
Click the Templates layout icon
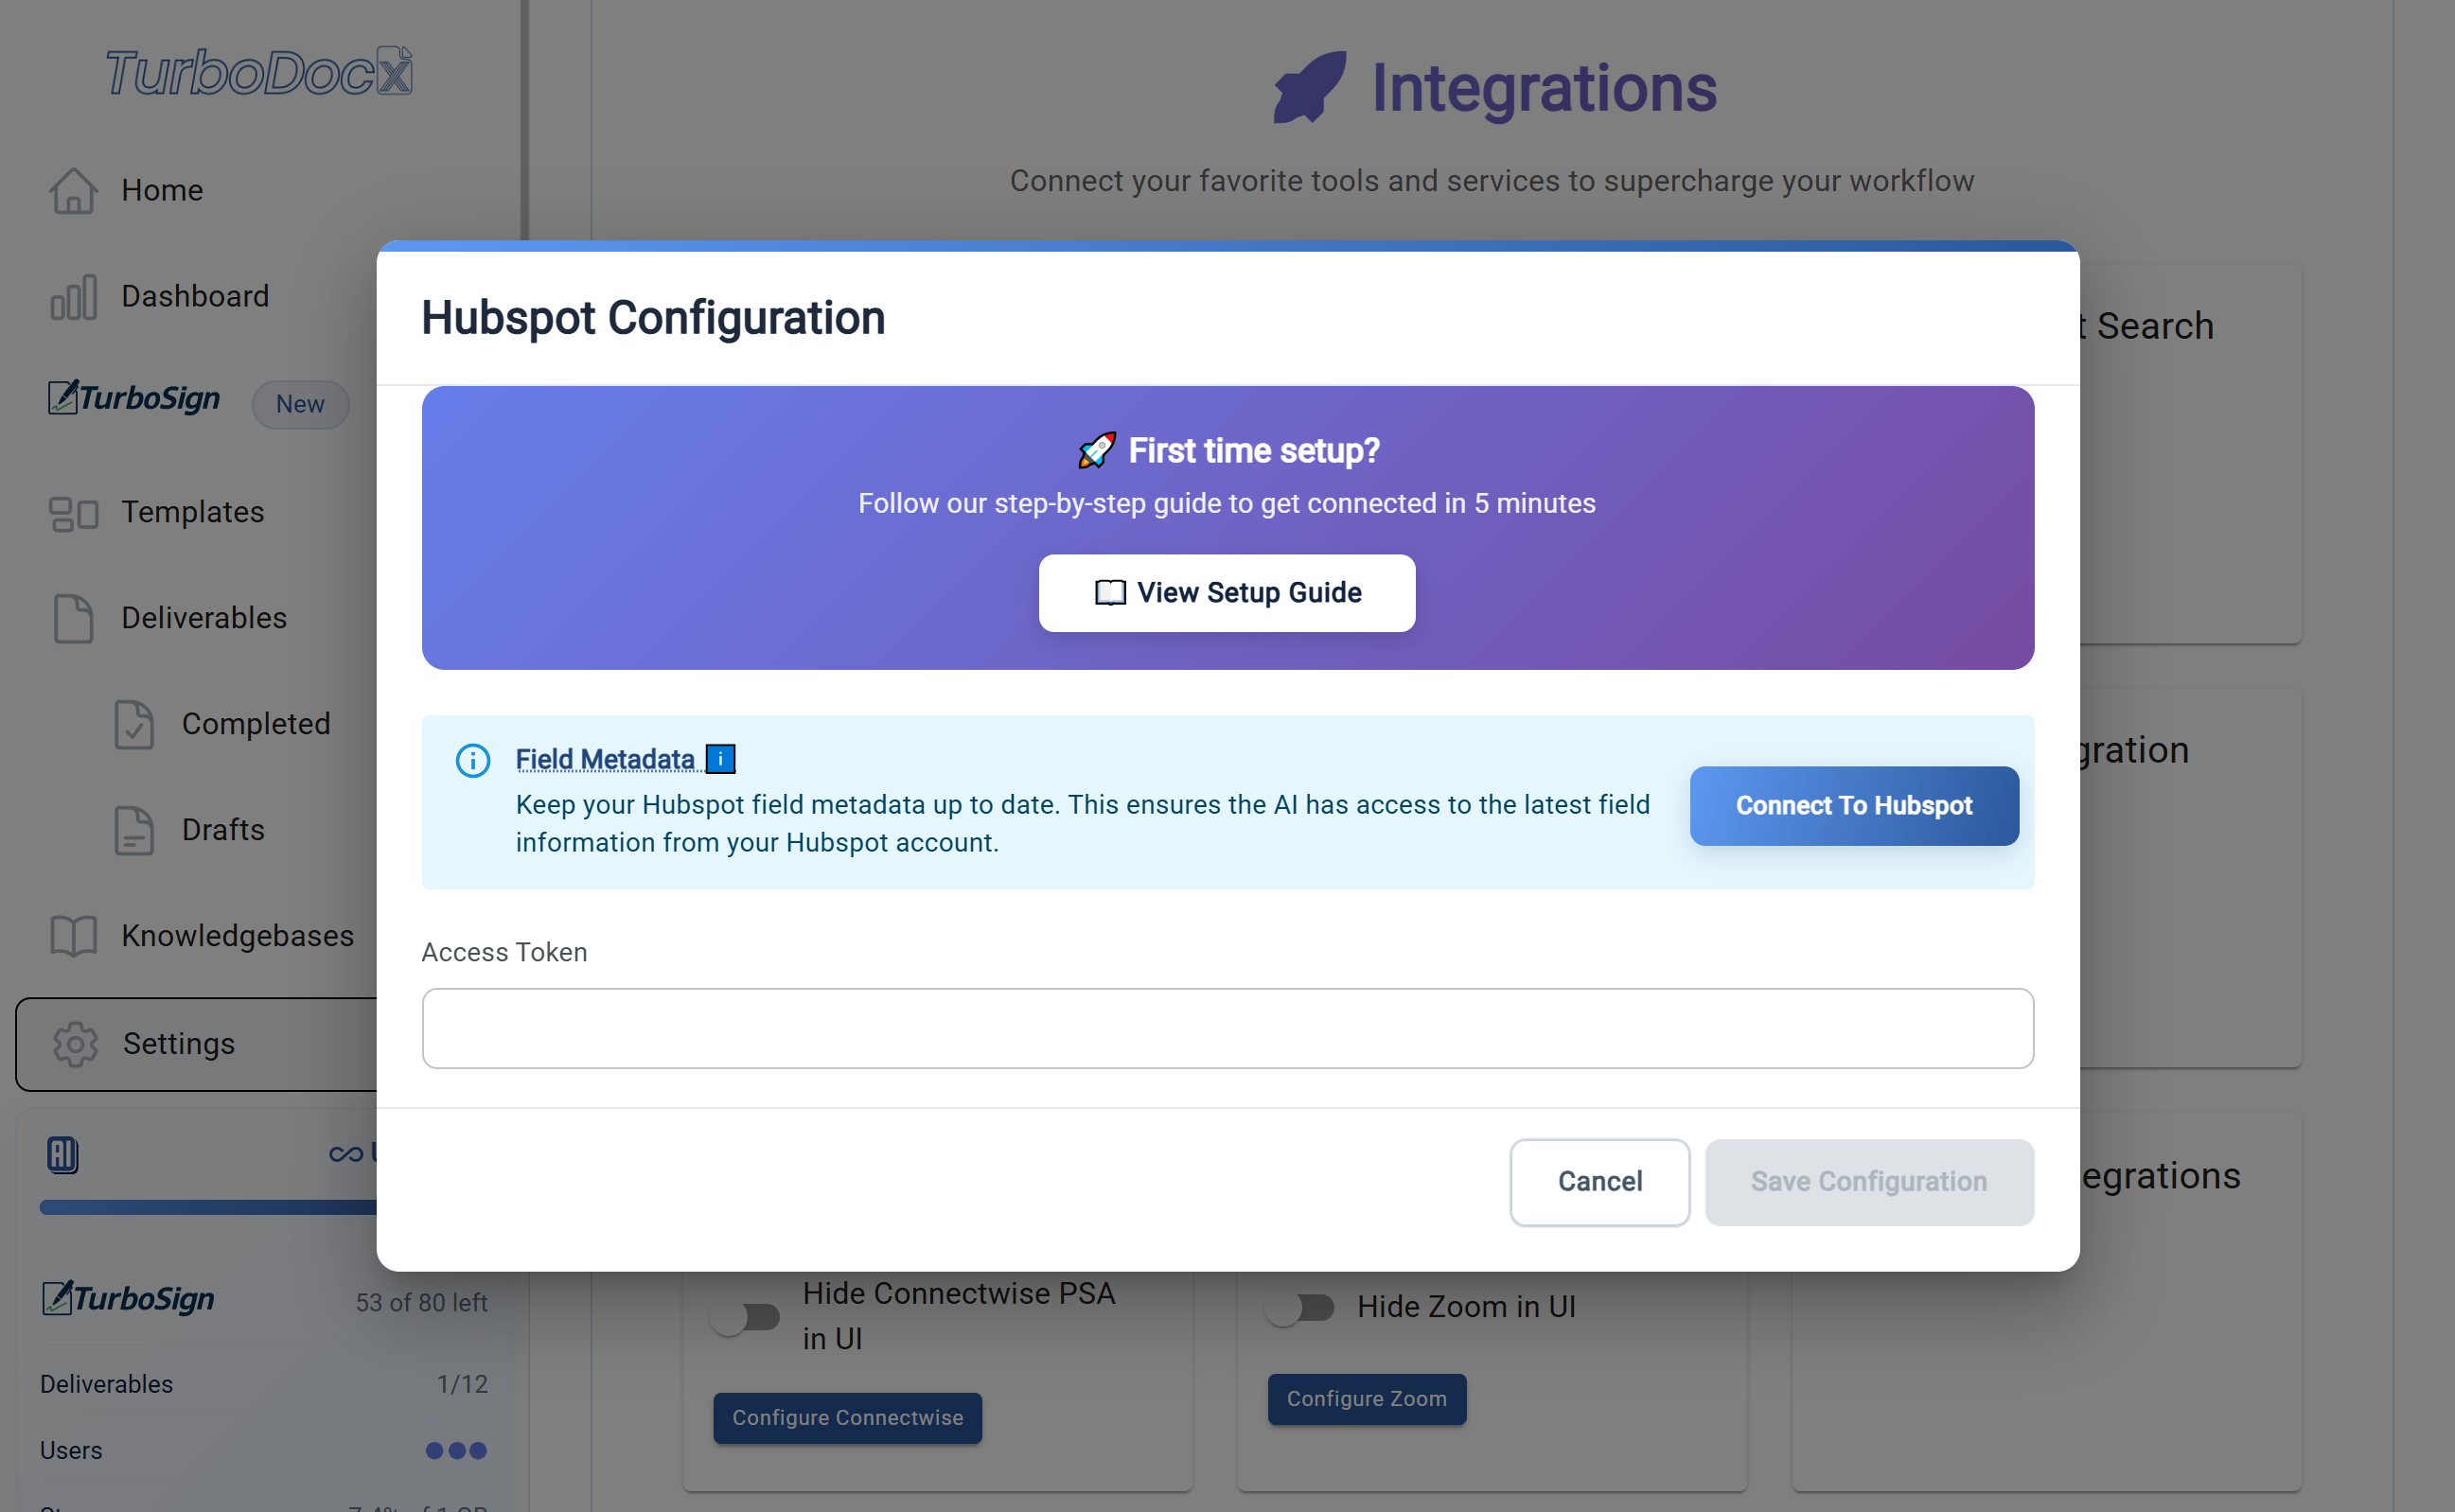pyautogui.click(x=73, y=513)
